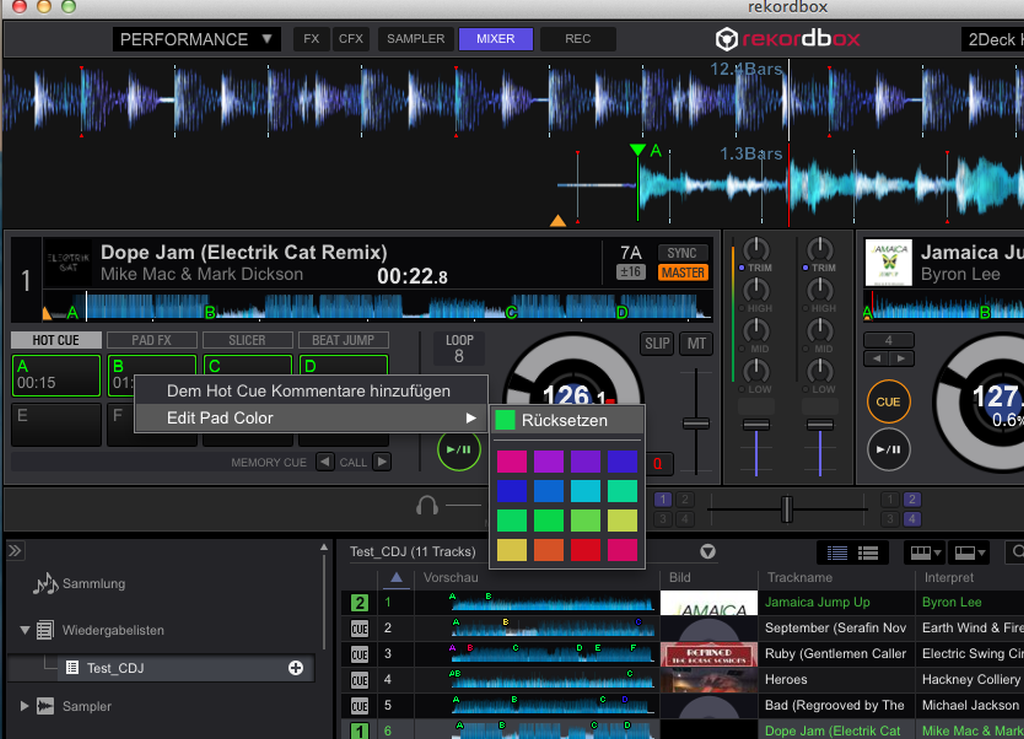1024x739 pixels.
Task: Add a track via the Test_CDJ plus icon
Action: pos(295,668)
